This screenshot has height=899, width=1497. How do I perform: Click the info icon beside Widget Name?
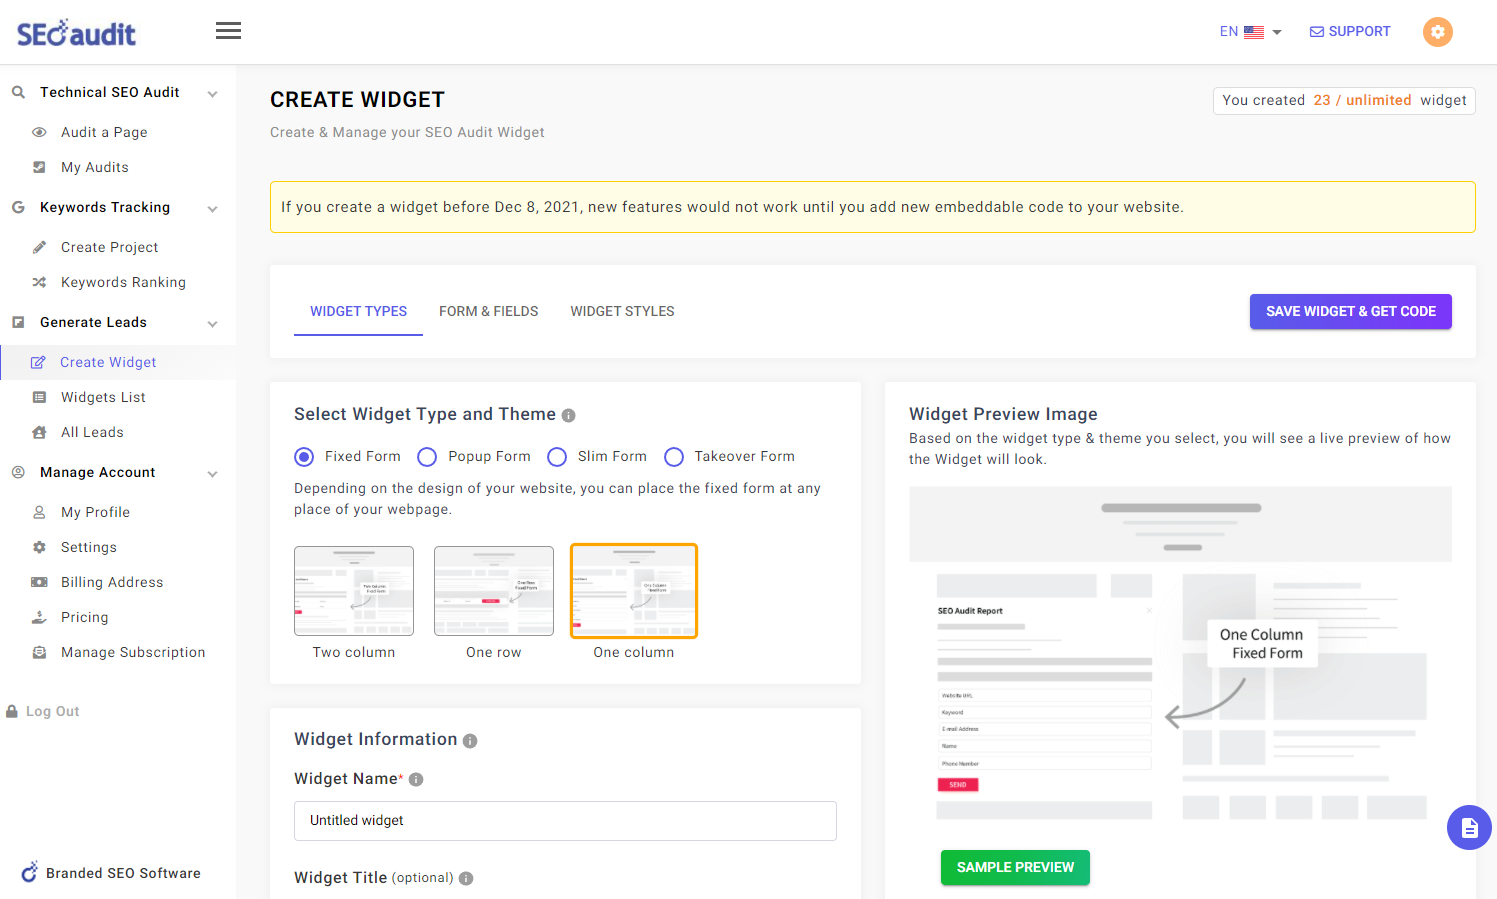tap(416, 780)
